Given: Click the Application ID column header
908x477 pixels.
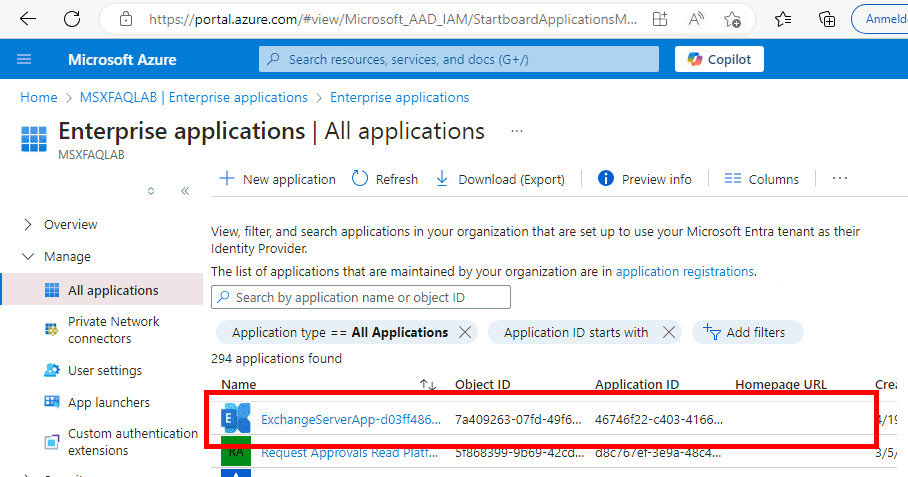Looking at the screenshot, I should [637, 384].
